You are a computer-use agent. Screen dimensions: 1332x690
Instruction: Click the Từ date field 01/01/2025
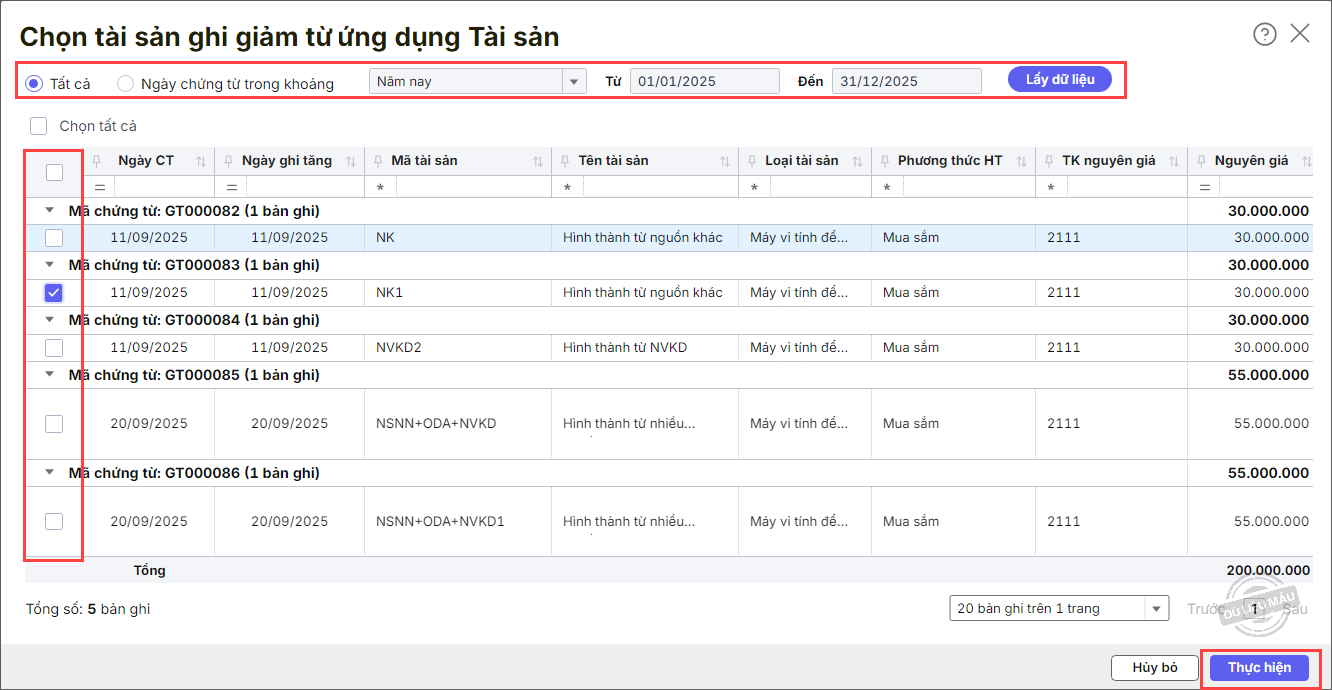(704, 81)
